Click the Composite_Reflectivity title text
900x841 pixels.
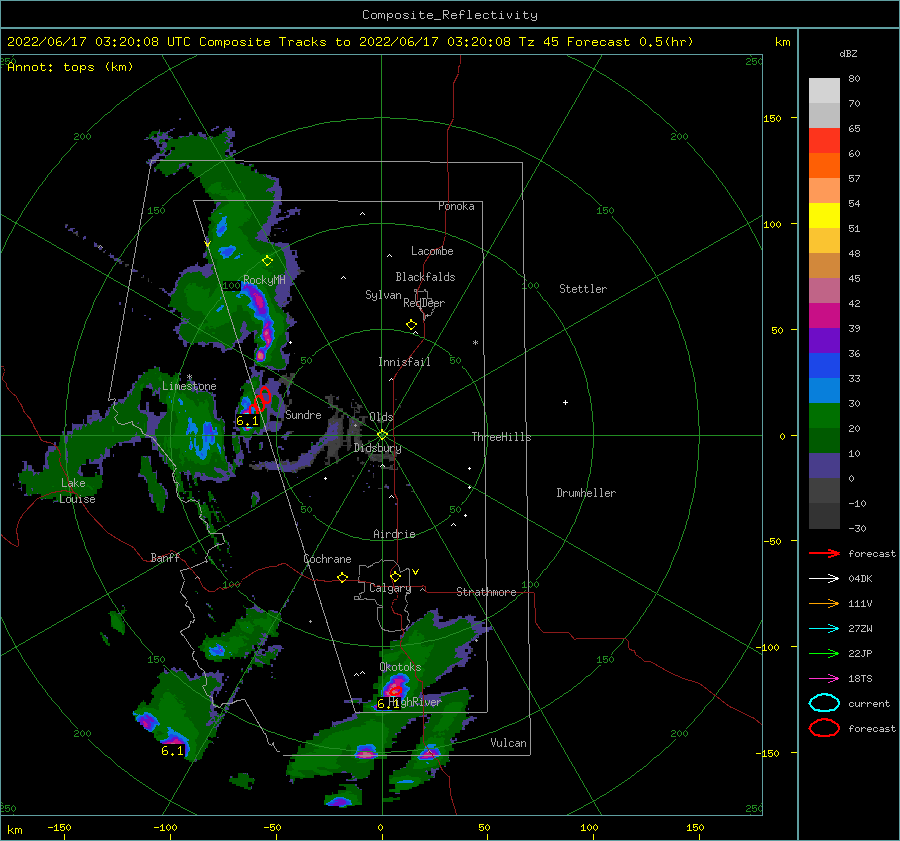tap(450, 15)
